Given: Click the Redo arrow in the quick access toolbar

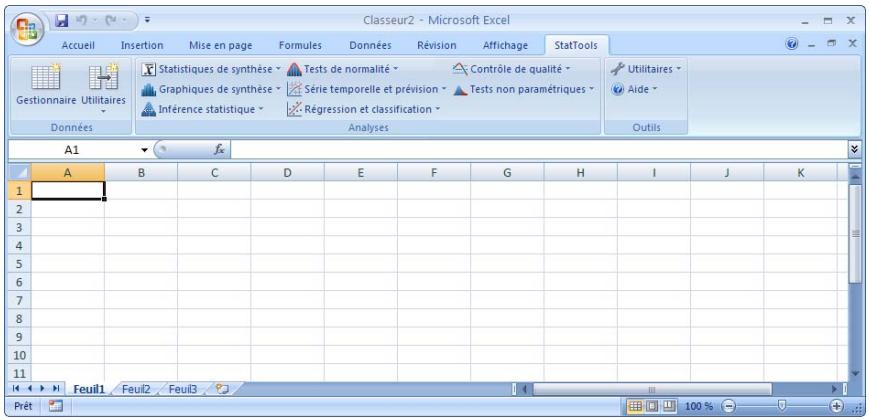Looking at the screenshot, I should pos(111,21).
